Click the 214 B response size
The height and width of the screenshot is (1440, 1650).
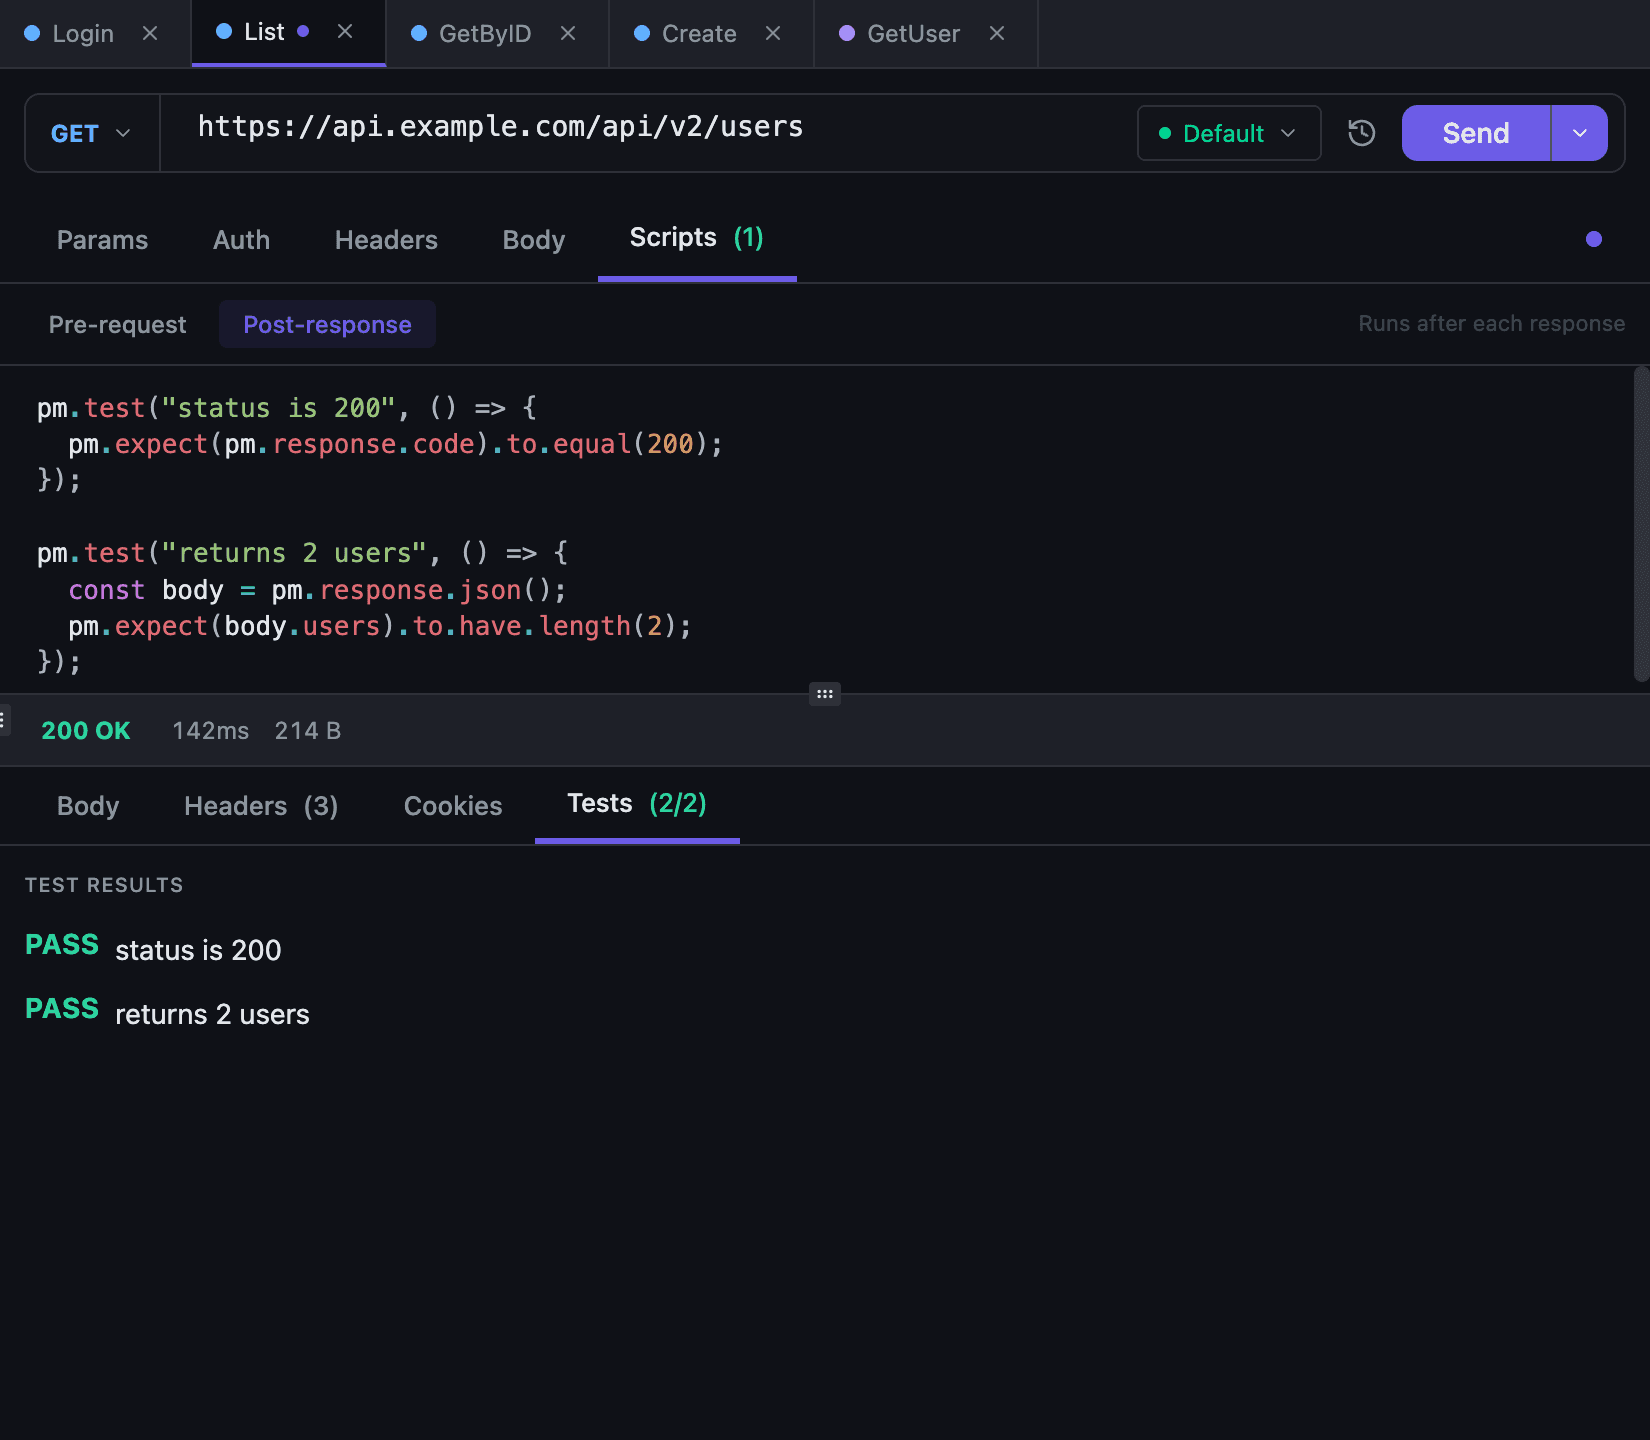[x=308, y=731]
